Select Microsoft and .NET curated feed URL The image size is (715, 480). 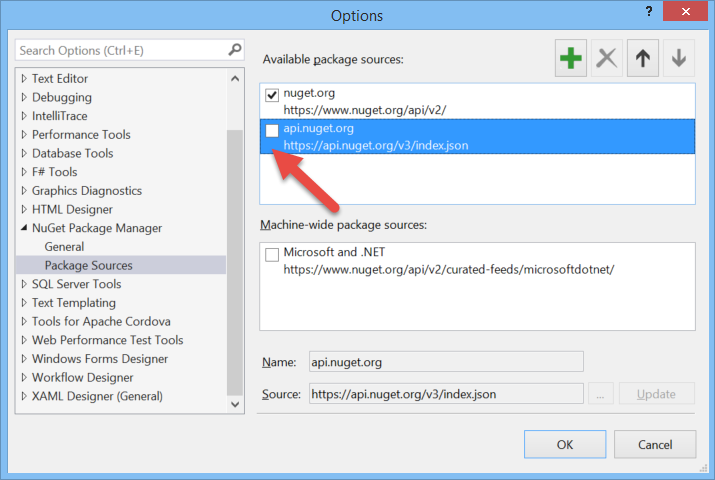coord(449,269)
